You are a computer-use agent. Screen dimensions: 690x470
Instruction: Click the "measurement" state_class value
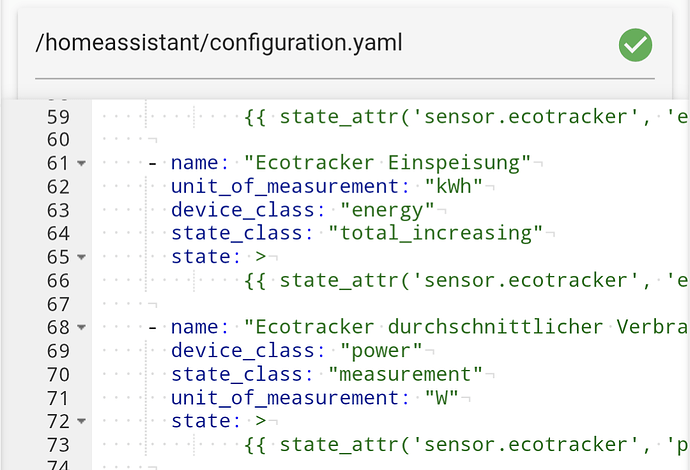click(405, 375)
